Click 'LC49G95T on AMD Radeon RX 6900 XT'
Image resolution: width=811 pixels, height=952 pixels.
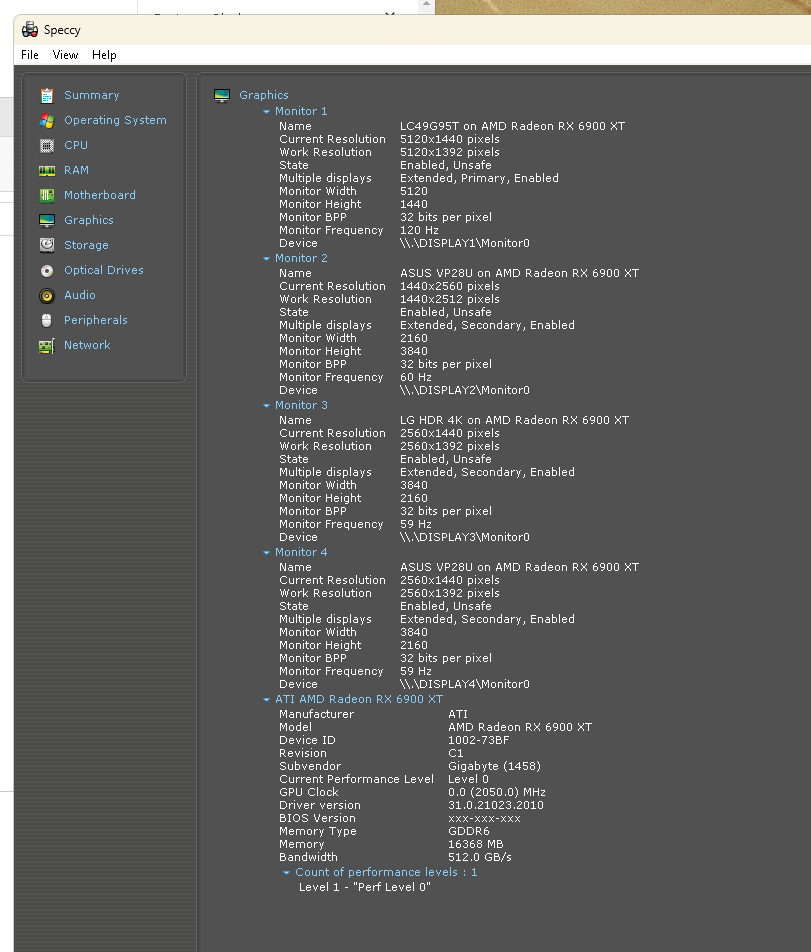tap(512, 126)
